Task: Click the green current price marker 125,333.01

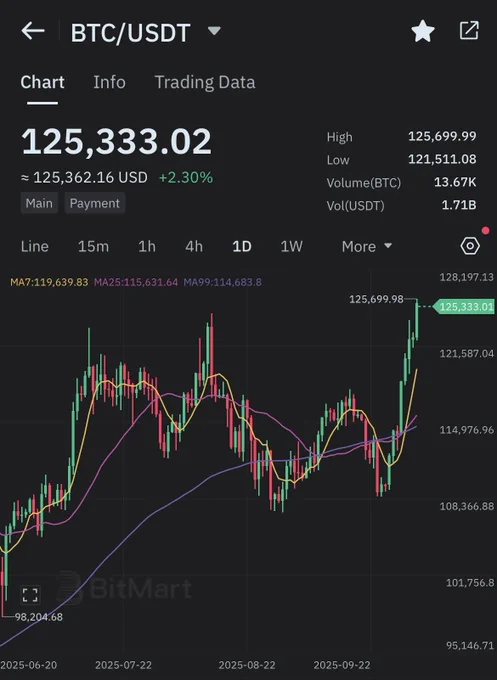Action: (464, 307)
